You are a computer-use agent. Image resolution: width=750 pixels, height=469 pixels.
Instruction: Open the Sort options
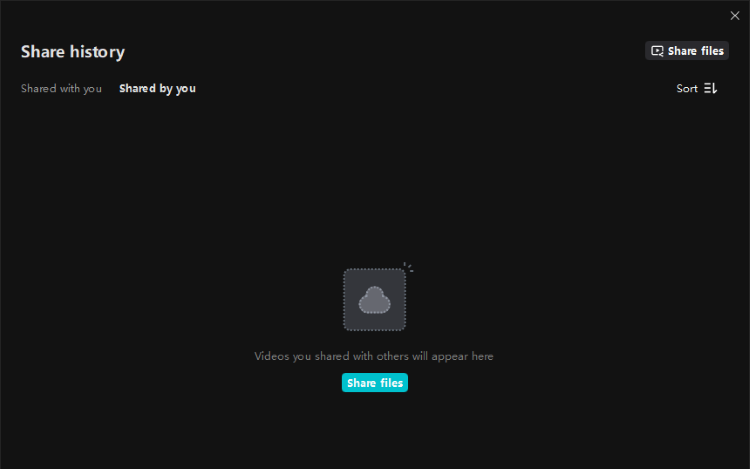tap(696, 88)
